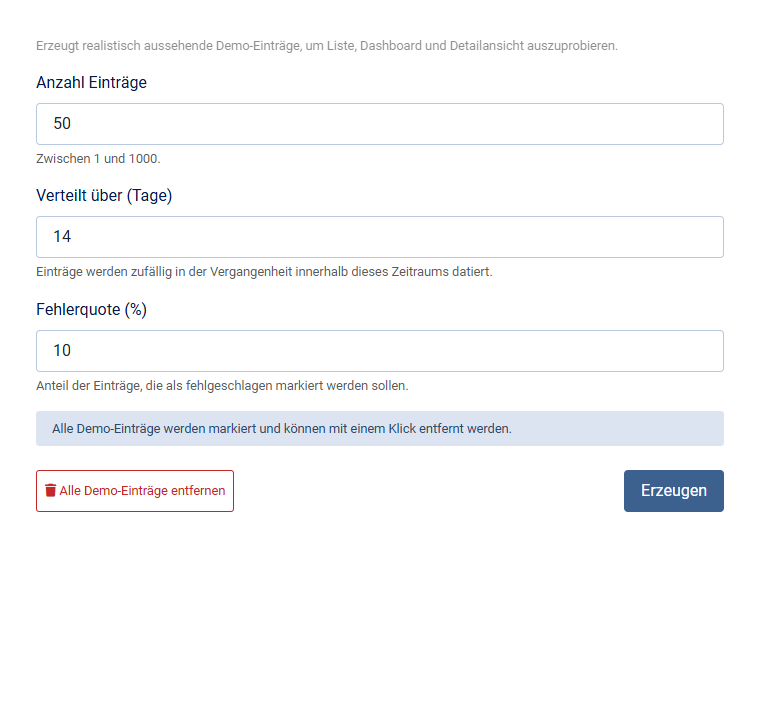Click the value 10 in the error rate field
The image size is (760, 720).
62,351
